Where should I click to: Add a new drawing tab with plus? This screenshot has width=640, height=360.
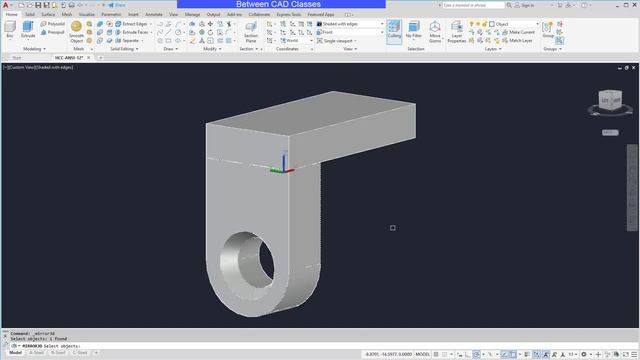coord(100,58)
